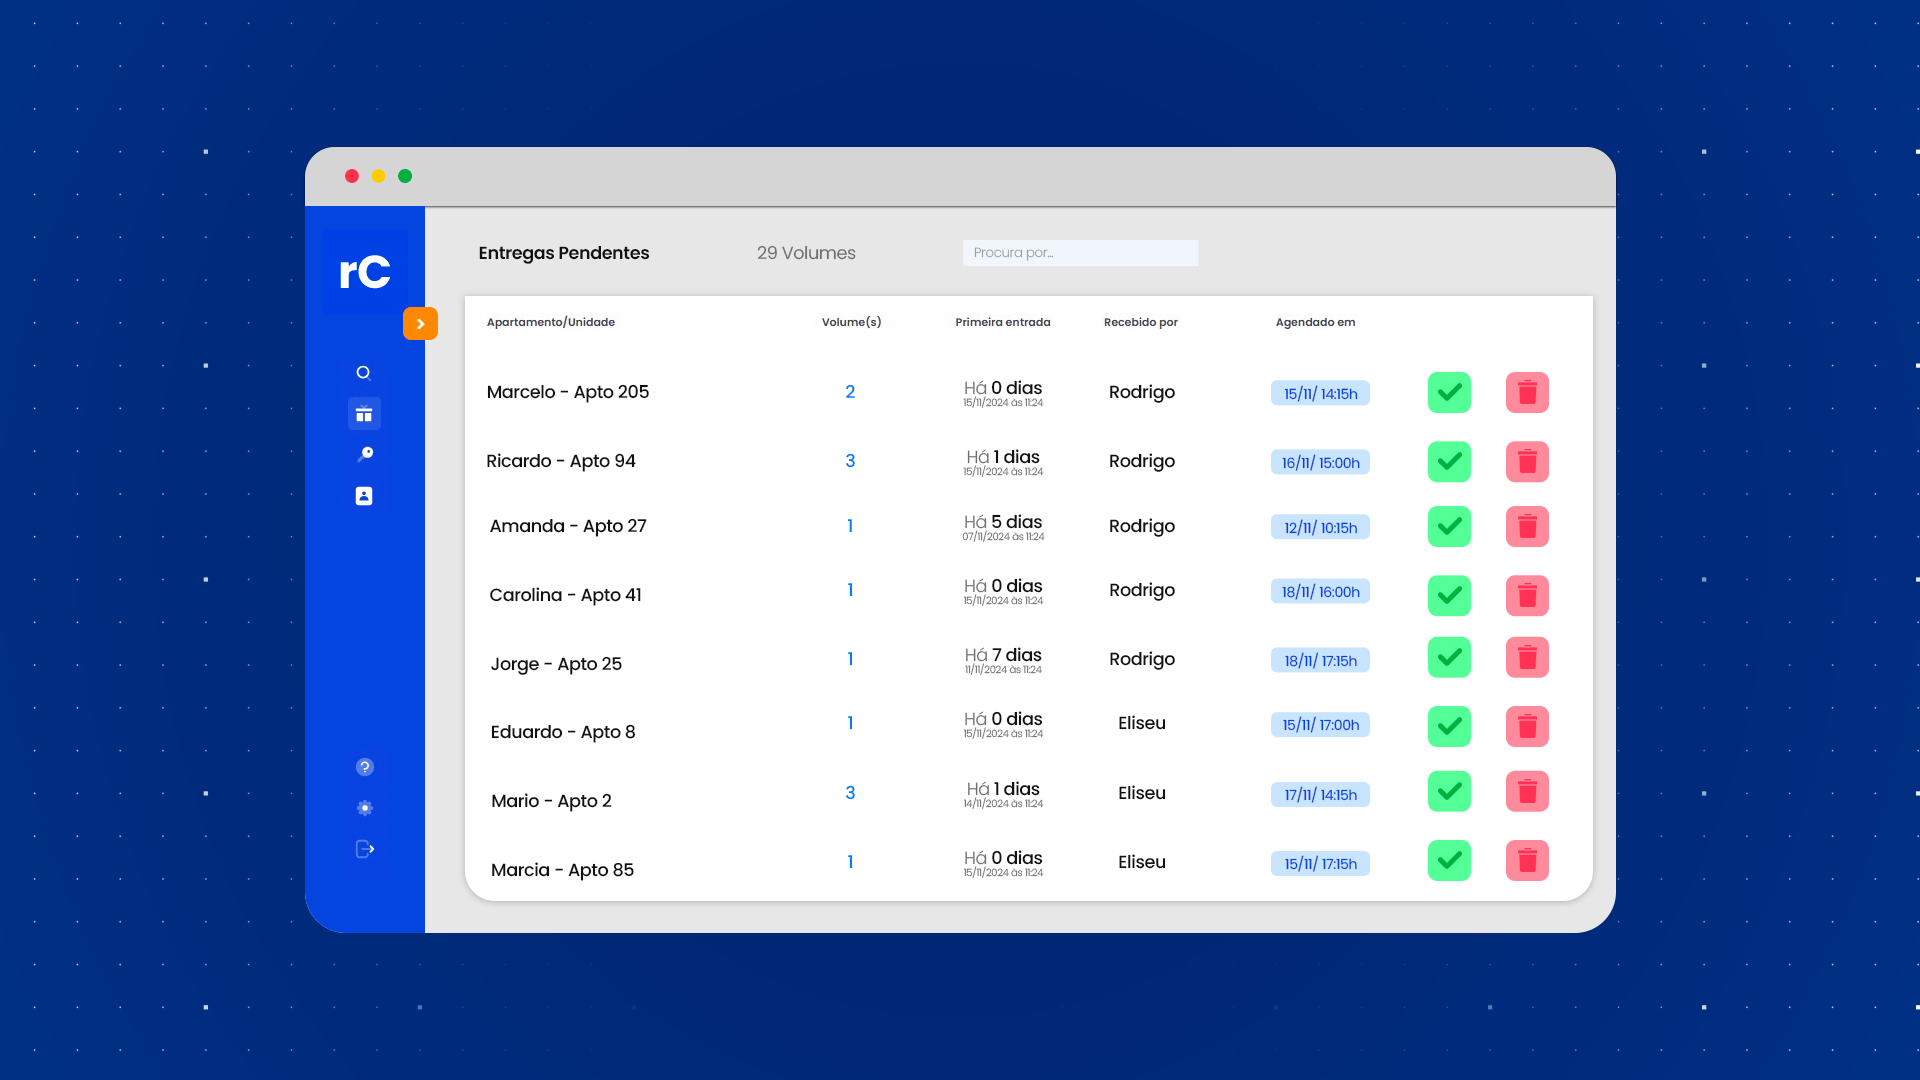
Task: Click the volume count 3 for Ricardo
Action: [x=850, y=461]
